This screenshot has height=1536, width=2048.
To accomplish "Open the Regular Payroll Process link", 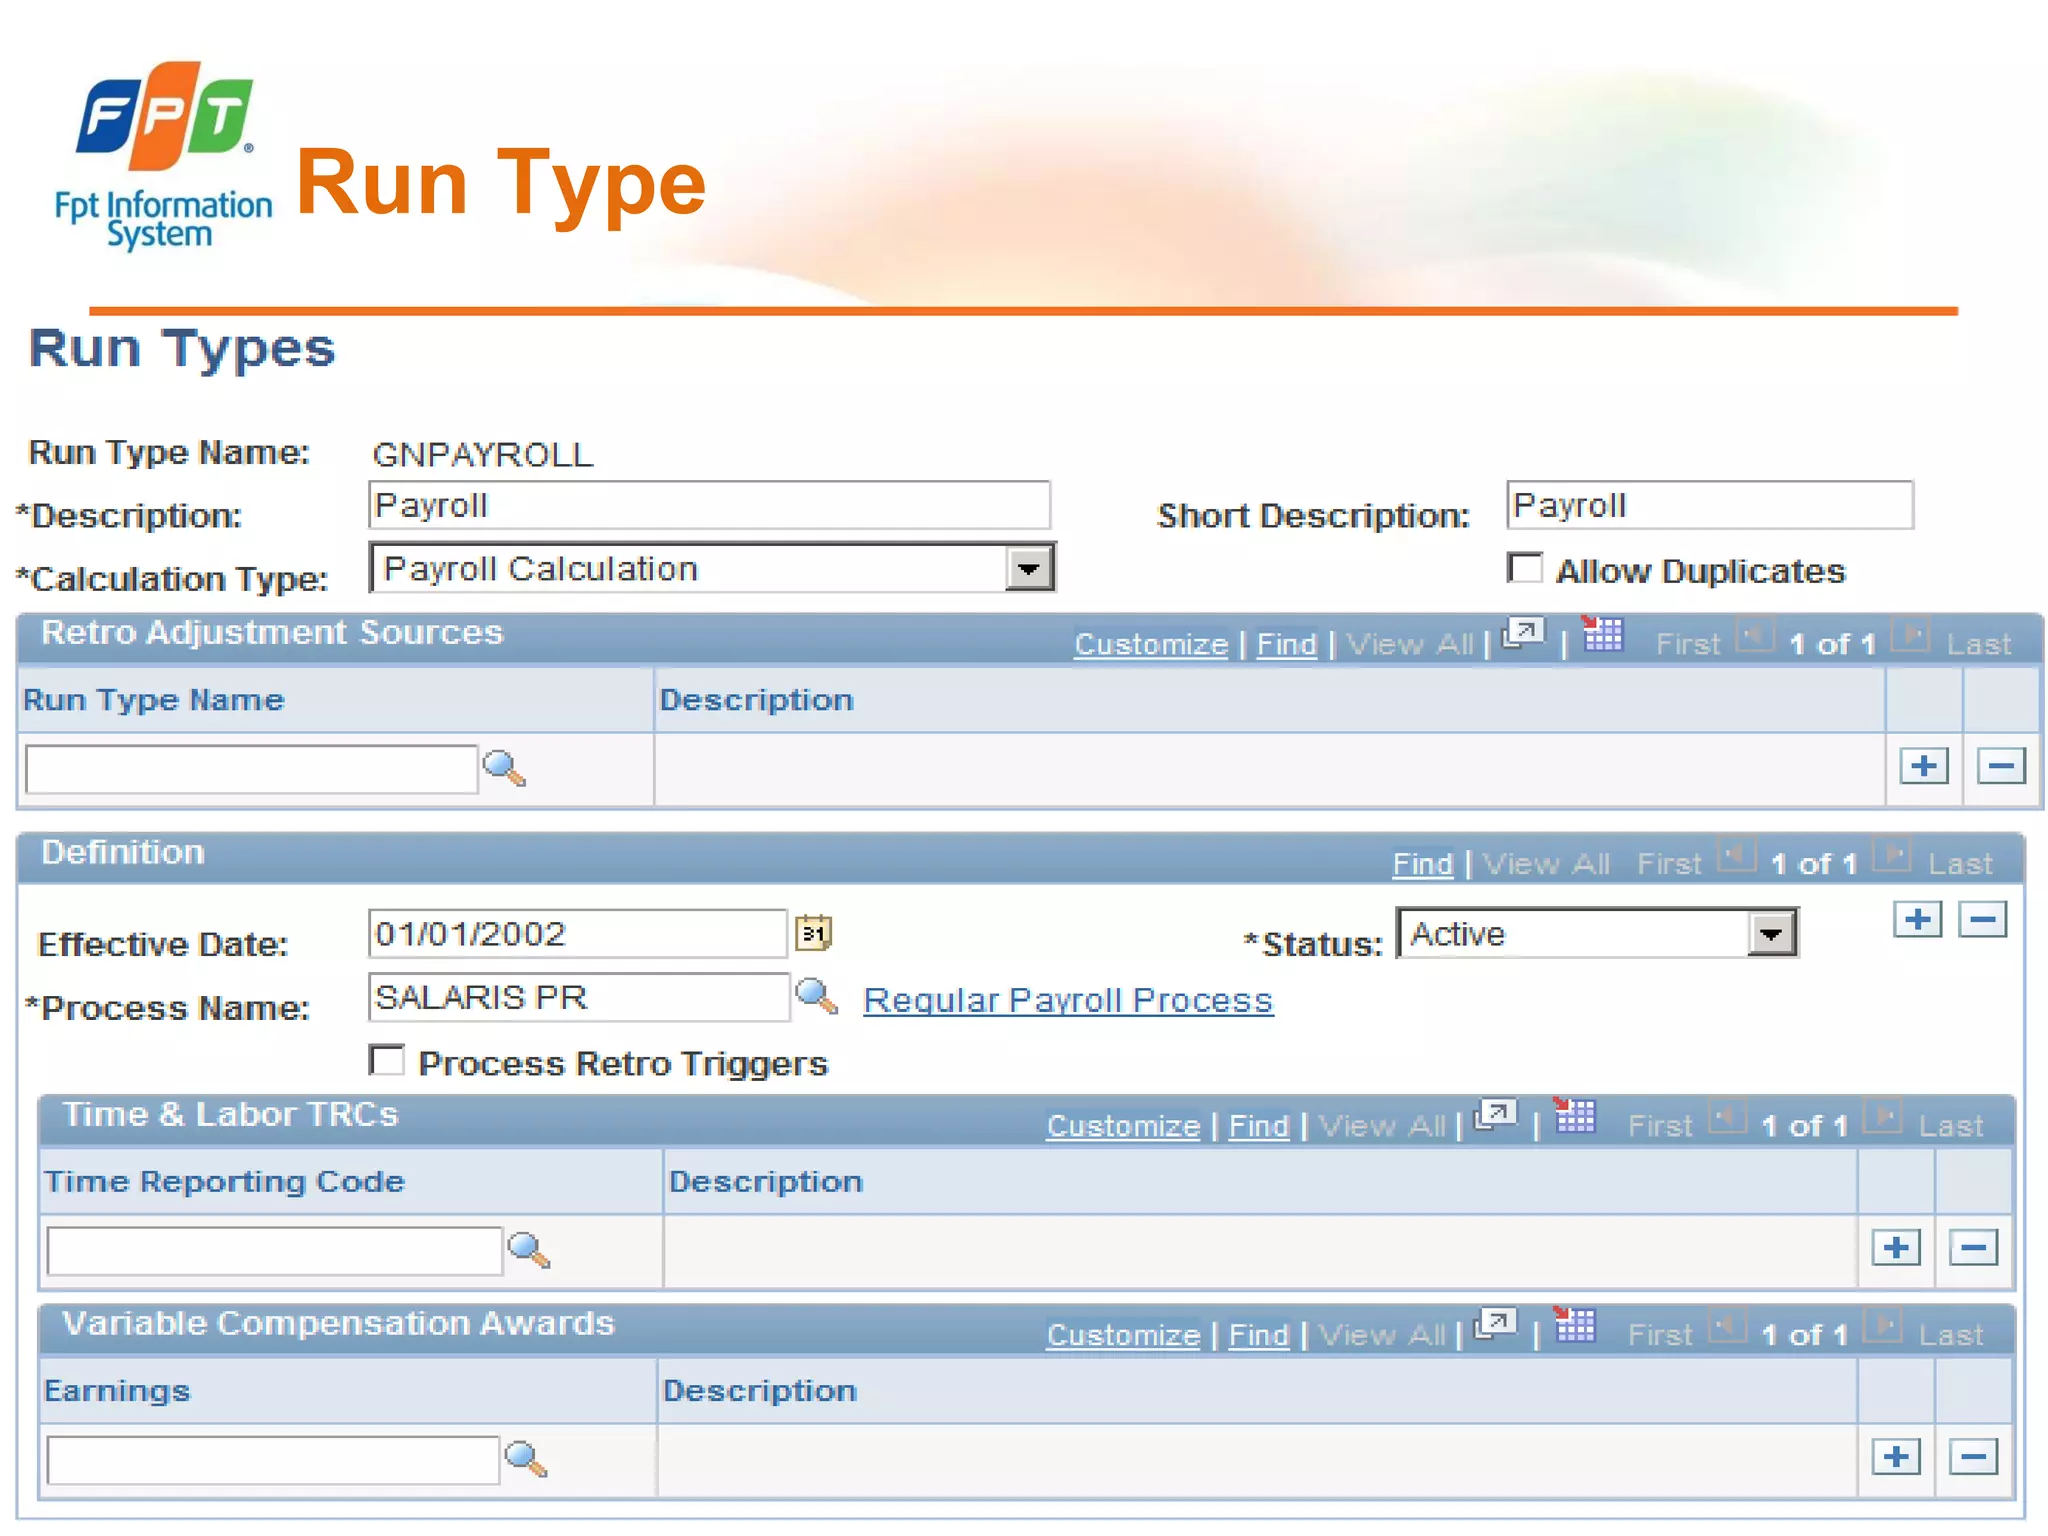I will click(x=1068, y=1000).
